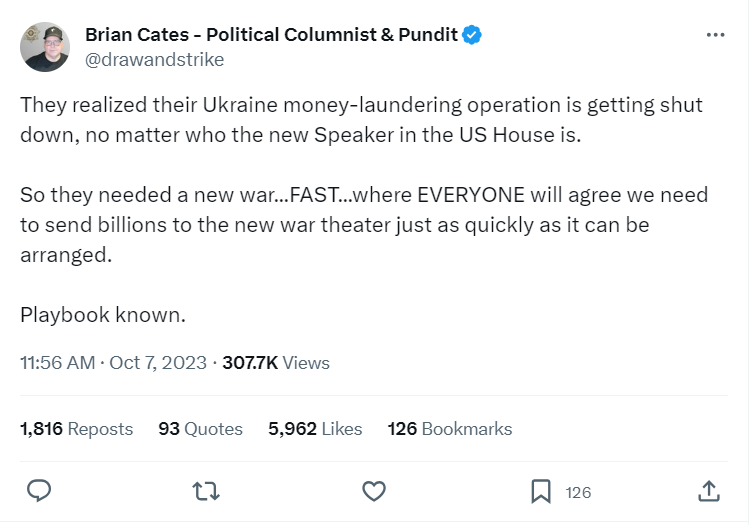Click the "Playbook known." tweet text

click(103, 314)
